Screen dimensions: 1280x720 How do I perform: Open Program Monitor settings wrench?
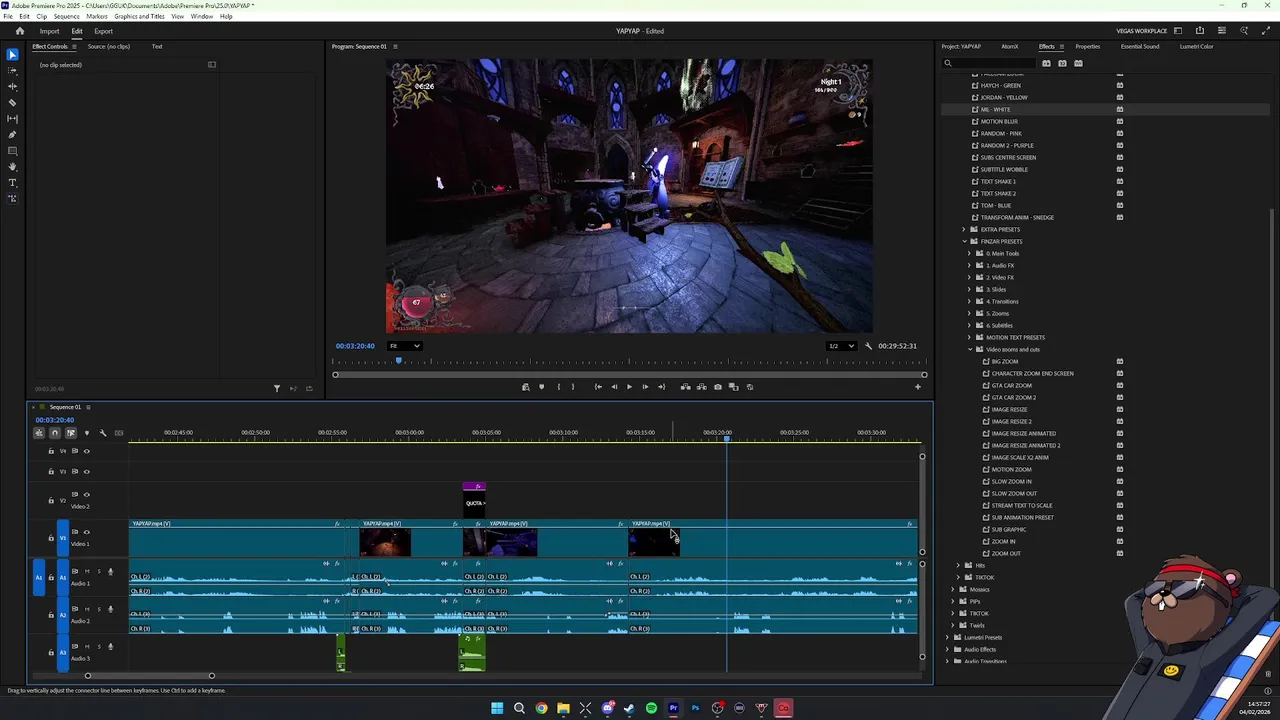pos(868,346)
